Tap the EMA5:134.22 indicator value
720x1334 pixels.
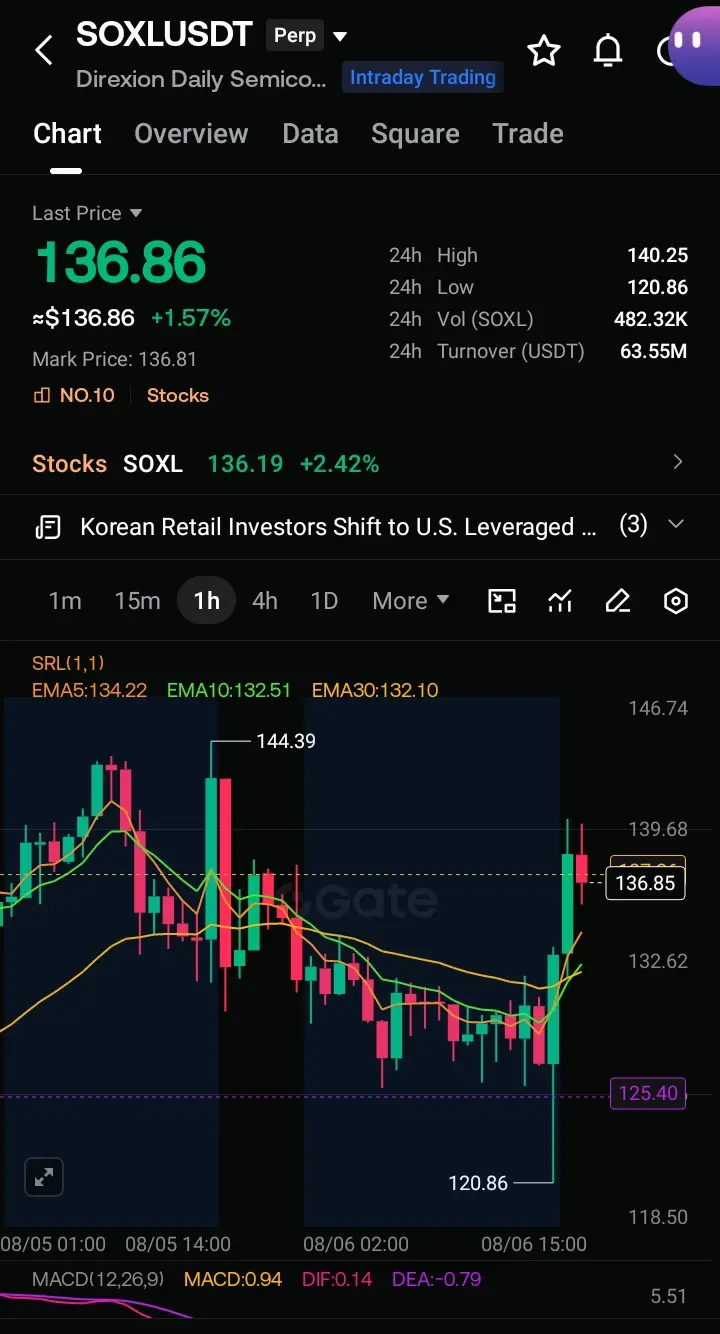coord(90,690)
